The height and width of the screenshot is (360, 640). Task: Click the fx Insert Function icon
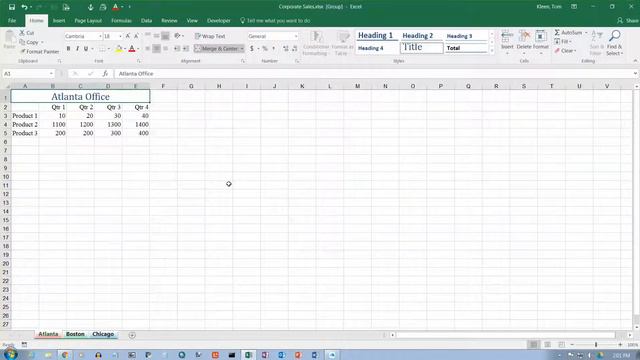105,73
